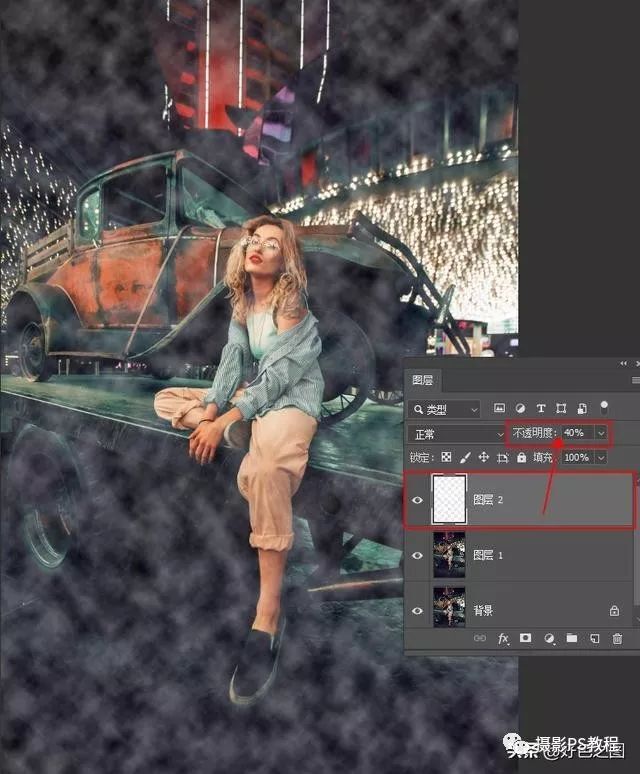Delete layer using the trash icon
Image resolution: width=640 pixels, height=774 pixels.
click(x=617, y=638)
